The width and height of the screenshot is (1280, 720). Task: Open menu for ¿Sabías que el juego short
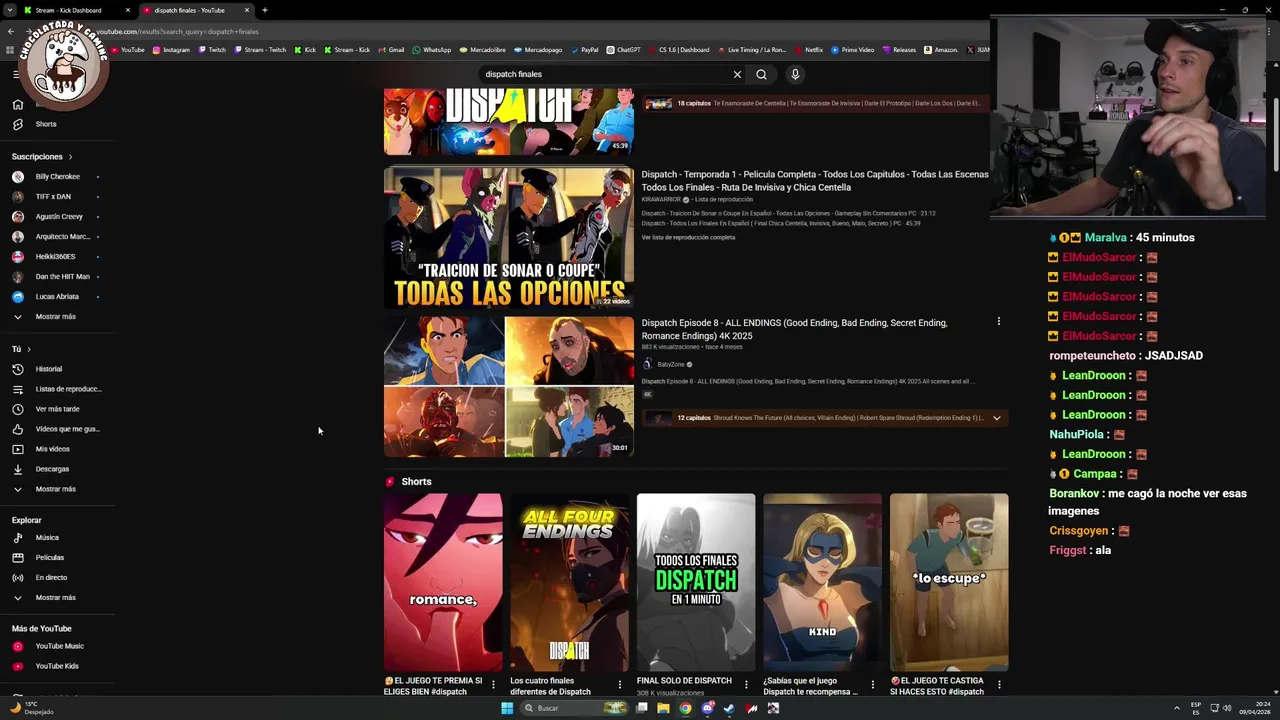pyautogui.click(x=872, y=685)
